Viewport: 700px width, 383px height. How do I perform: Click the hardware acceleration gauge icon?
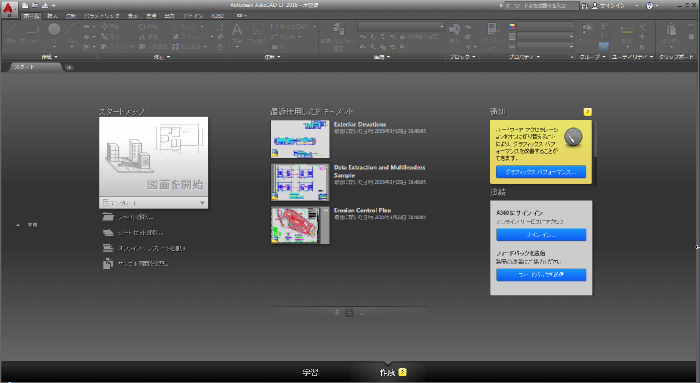click(573, 137)
